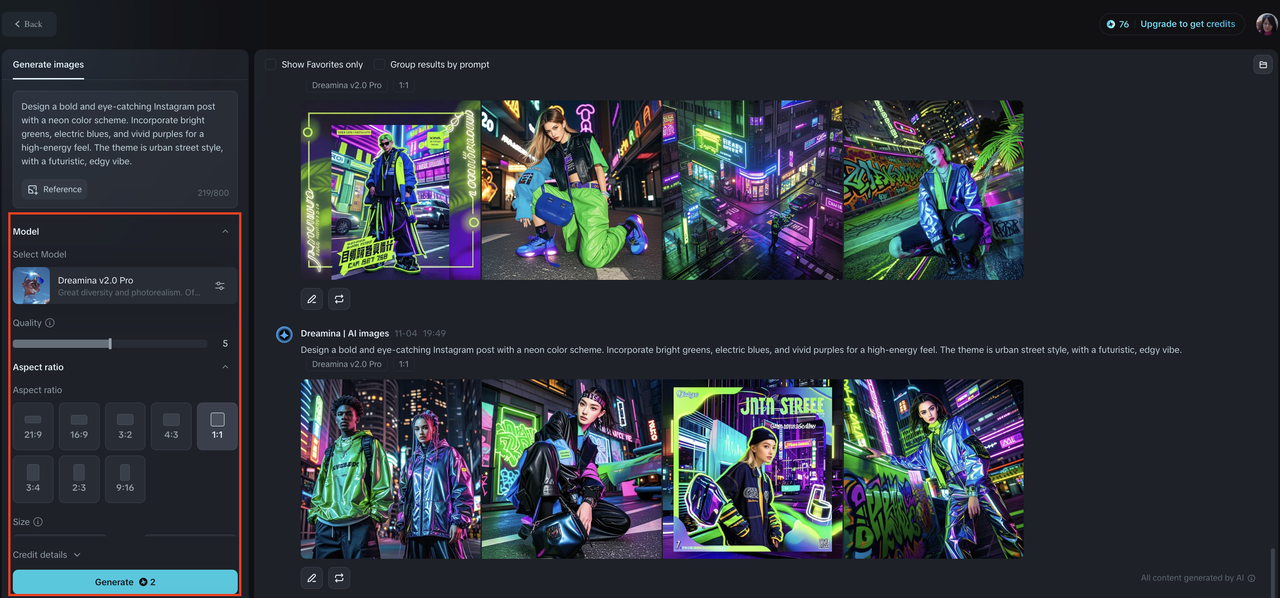Select the 21:9 aspect ratio
The image size is (1280, 598).
pos(33,426)
